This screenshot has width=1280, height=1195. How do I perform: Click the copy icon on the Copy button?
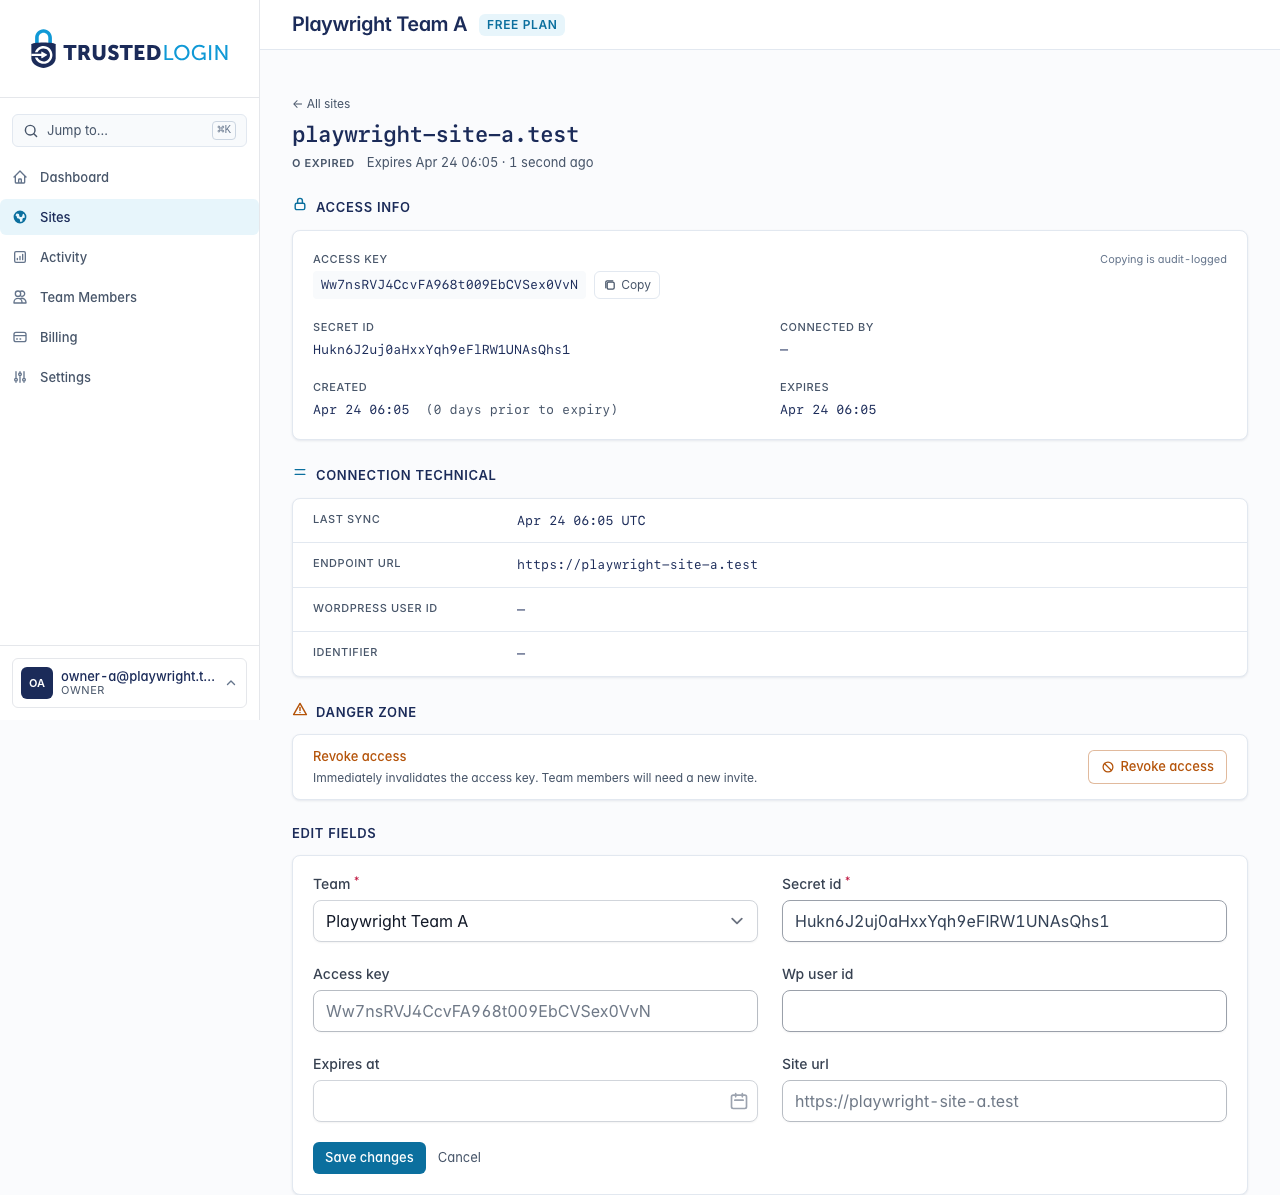coord(609,285)
